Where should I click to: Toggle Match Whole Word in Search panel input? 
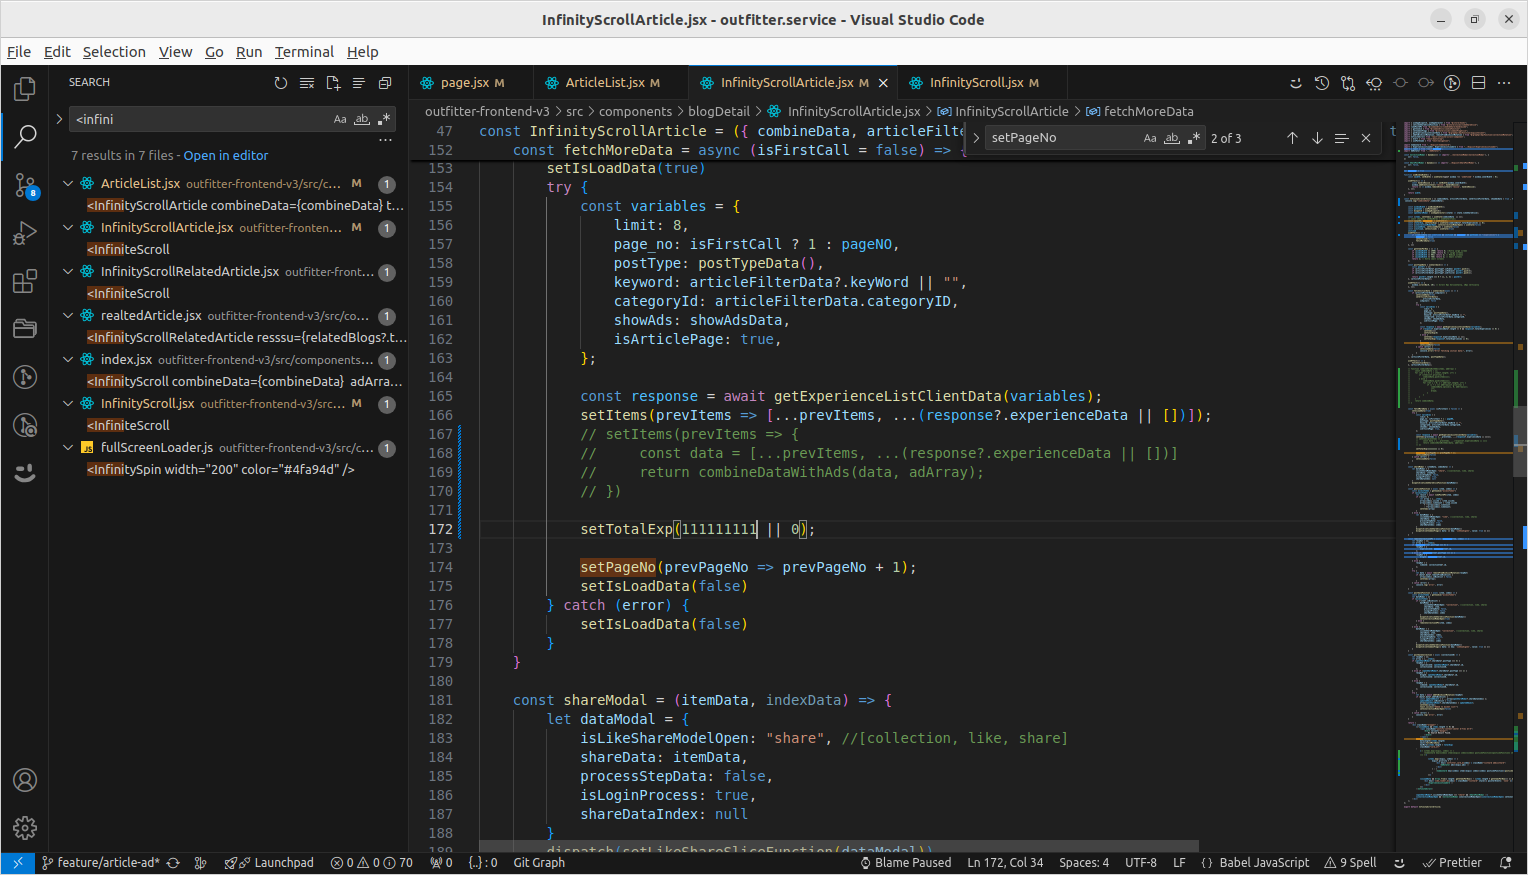[362, 119]
